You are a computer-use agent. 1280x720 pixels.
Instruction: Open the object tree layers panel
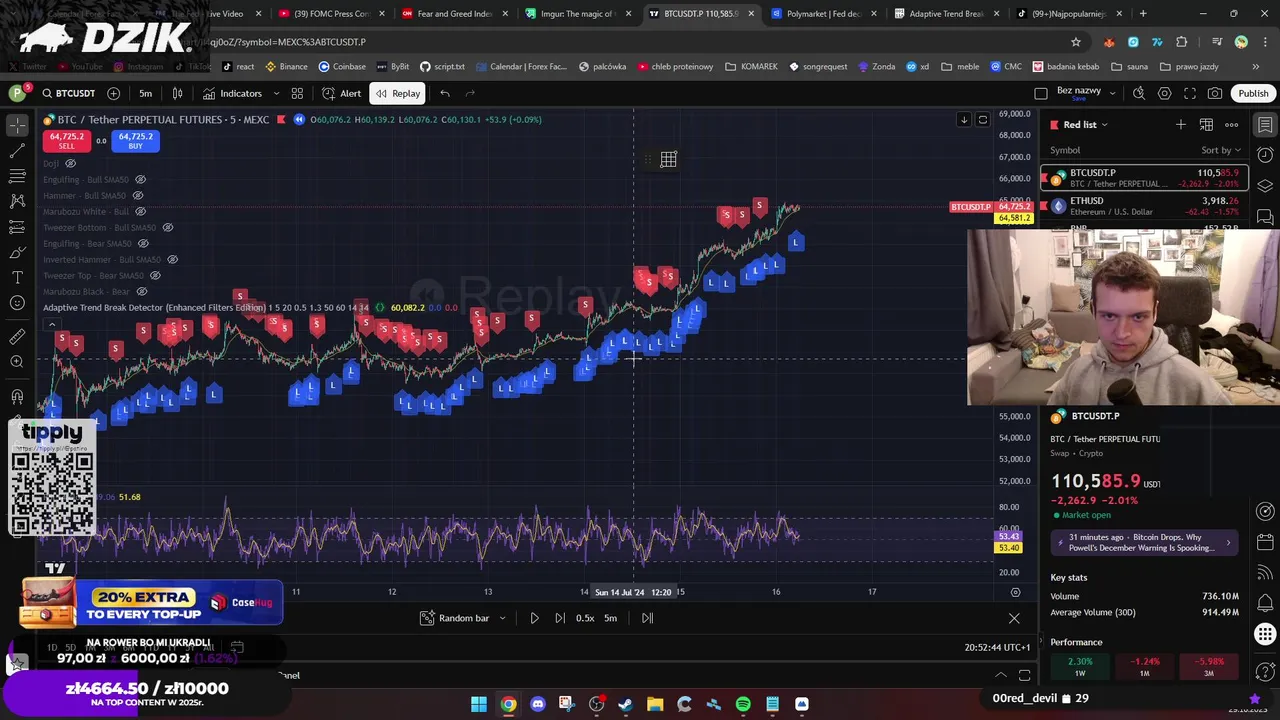coord(1265,186)
